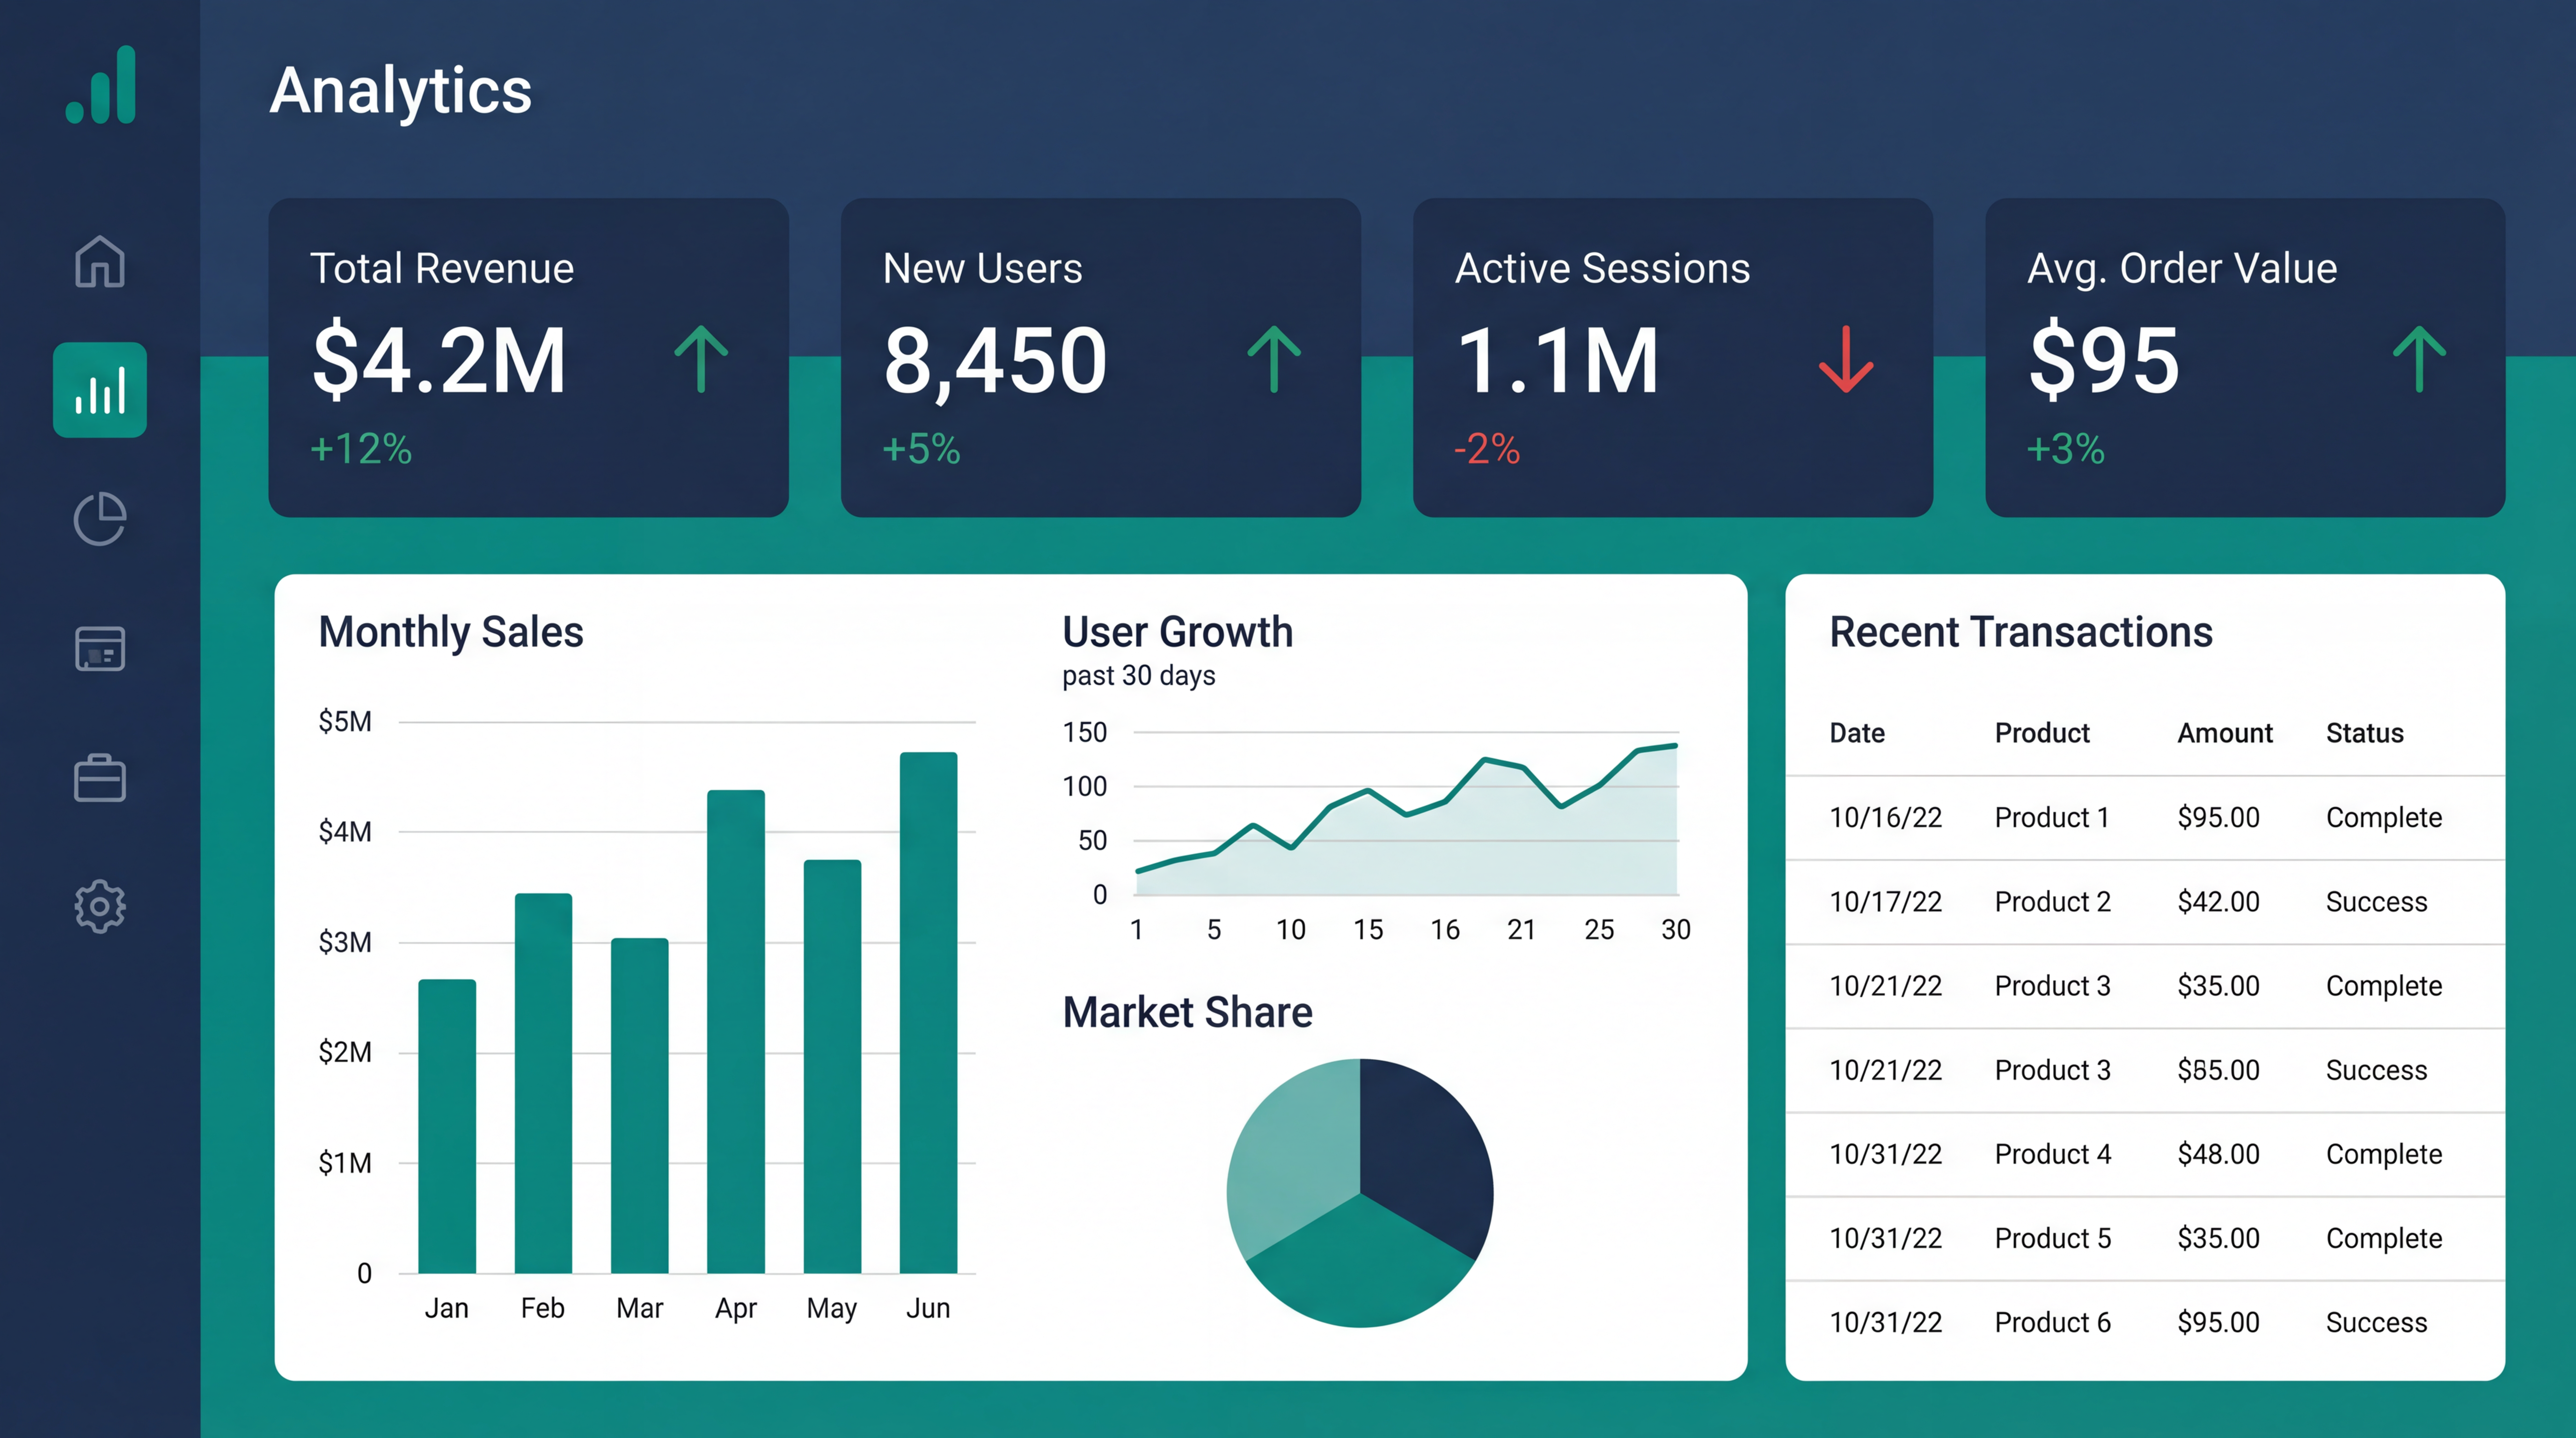Click the green up arrow on Avg. Order Value
The image size is (2576, 1438).
click(2419, 359)
